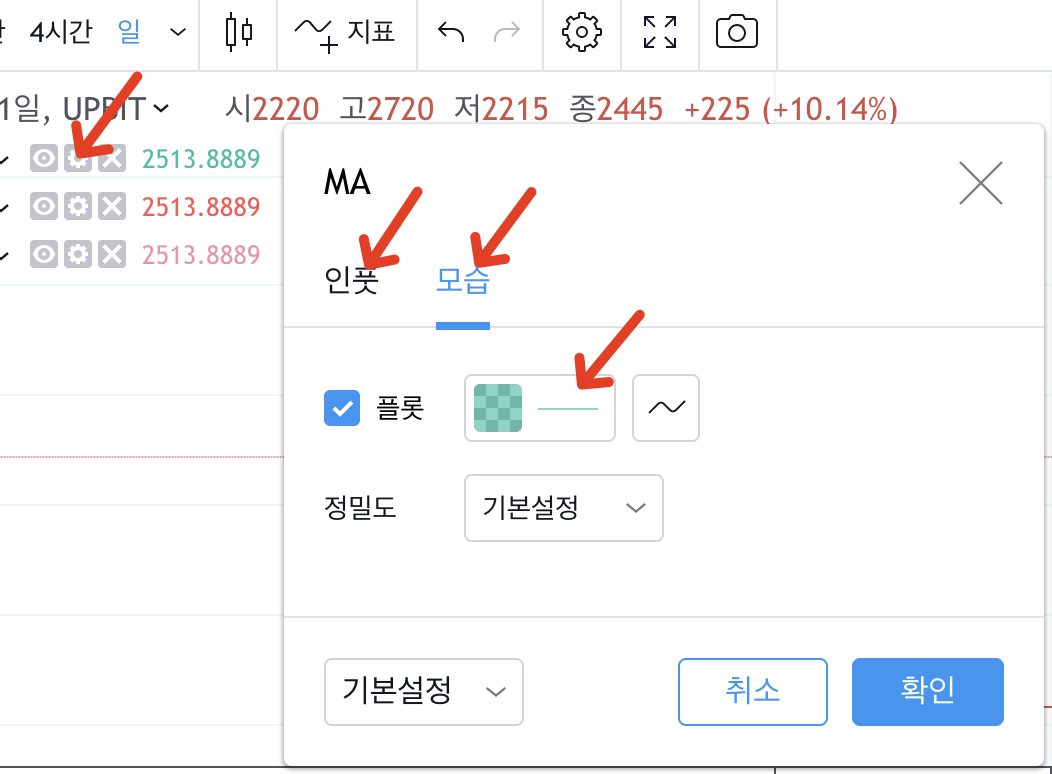Expand the 정밀도 기본설정 dropdown
Viewport: 1052px width, 774px height.
[563, 508]
